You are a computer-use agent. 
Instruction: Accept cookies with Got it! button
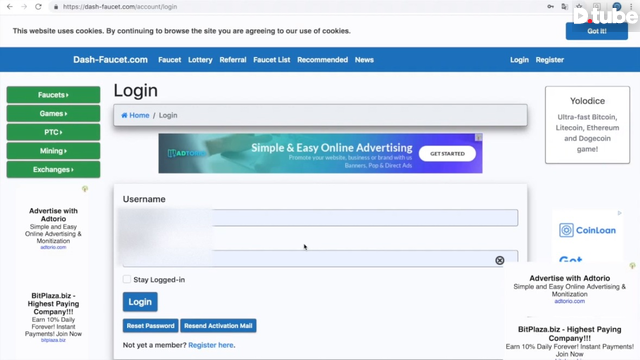[597, 31]
